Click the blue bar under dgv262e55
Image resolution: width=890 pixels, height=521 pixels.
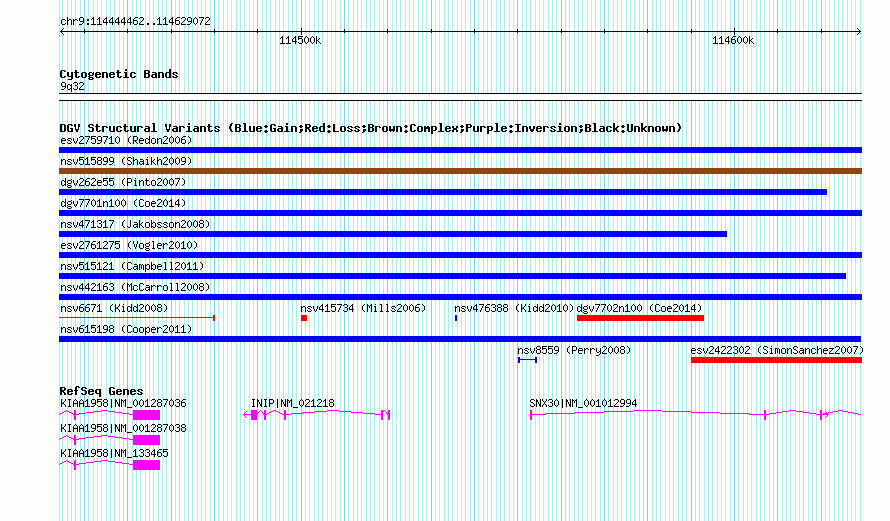coord(443,192)
